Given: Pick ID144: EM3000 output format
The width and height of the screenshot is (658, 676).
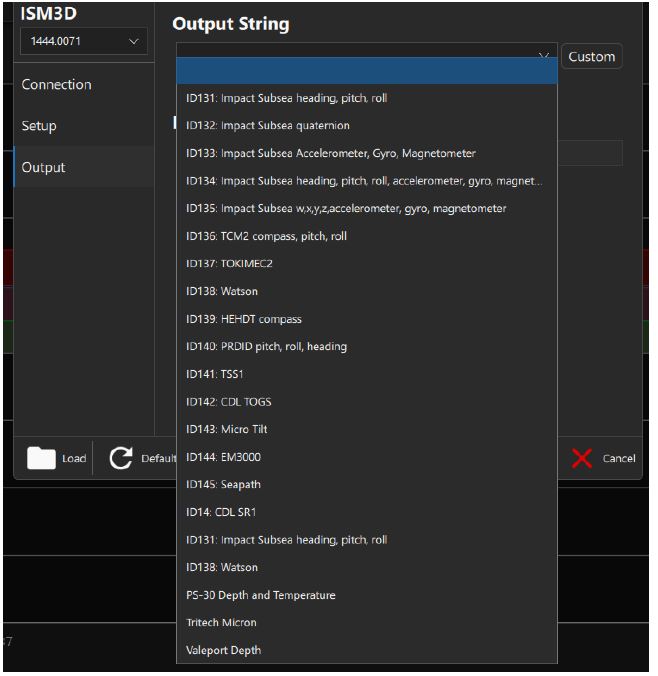Looking at the screenshot, I should point(223,457).
